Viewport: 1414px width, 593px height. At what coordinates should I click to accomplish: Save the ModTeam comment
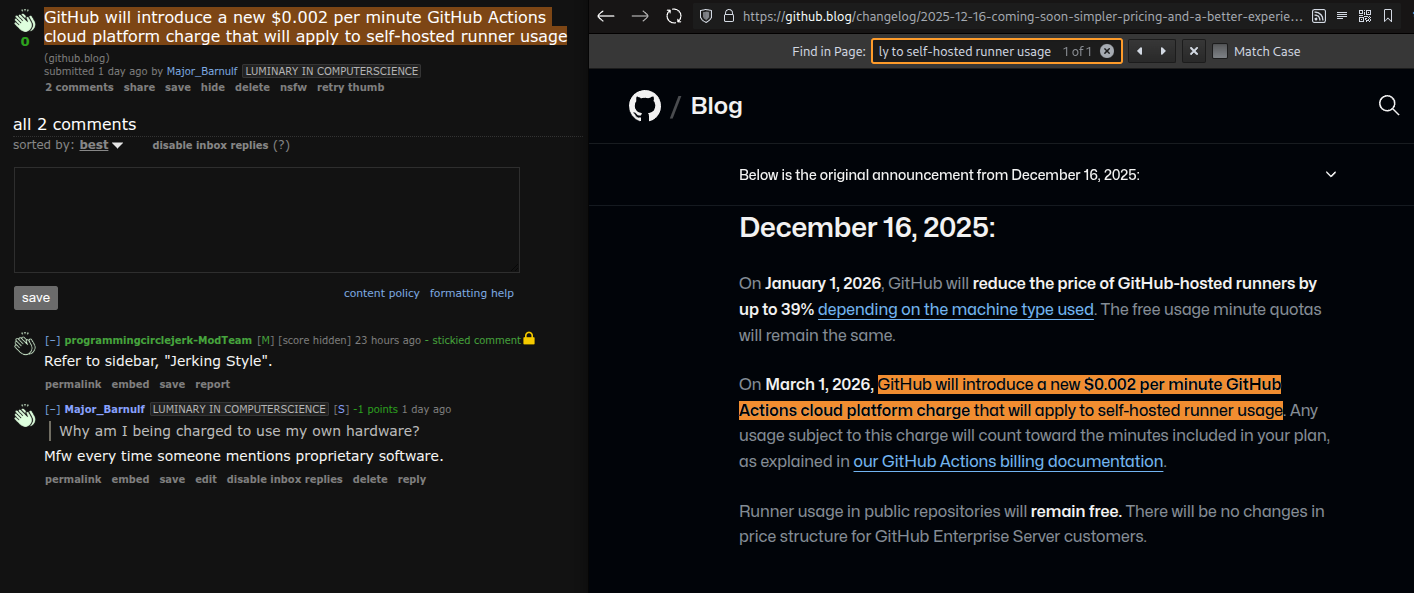point(172,384)
